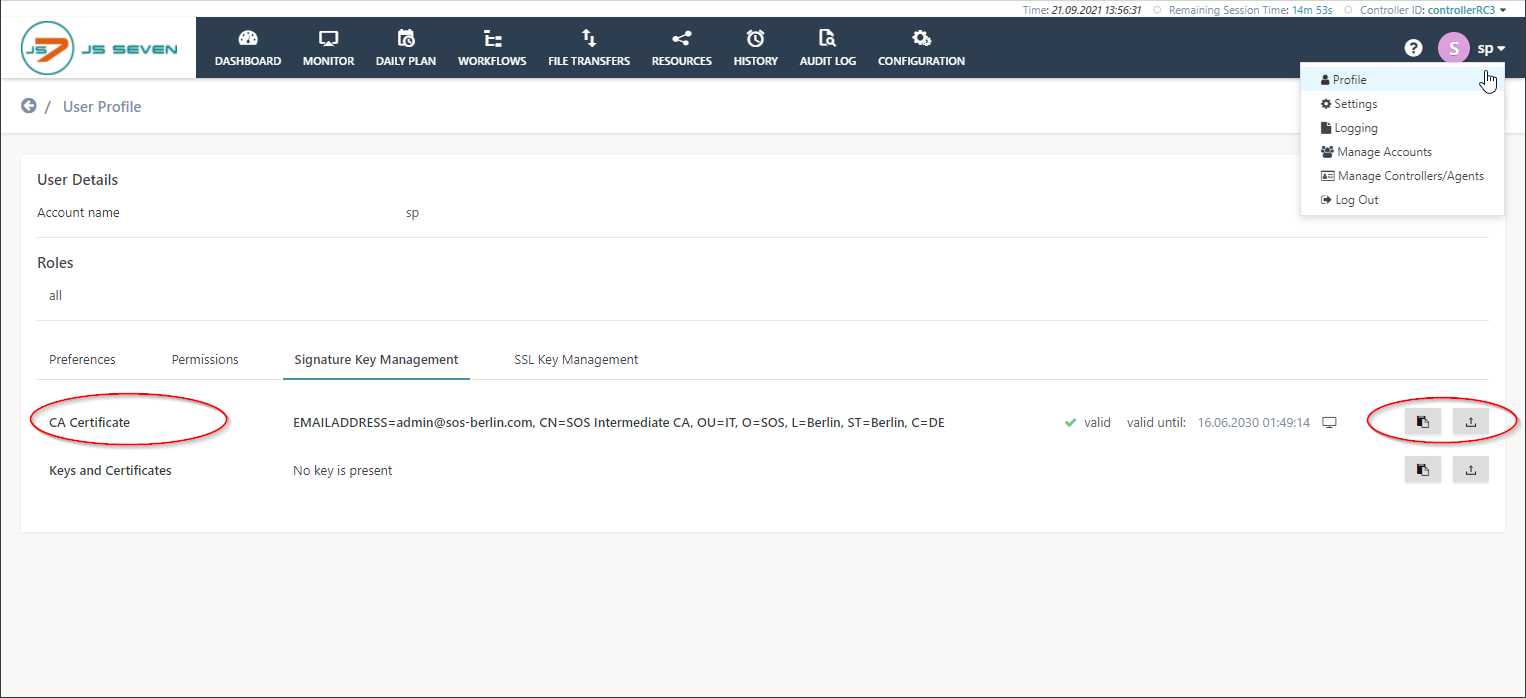Click the CA Certificate label
The image size is (1526, 698).
tap(89, 422)
